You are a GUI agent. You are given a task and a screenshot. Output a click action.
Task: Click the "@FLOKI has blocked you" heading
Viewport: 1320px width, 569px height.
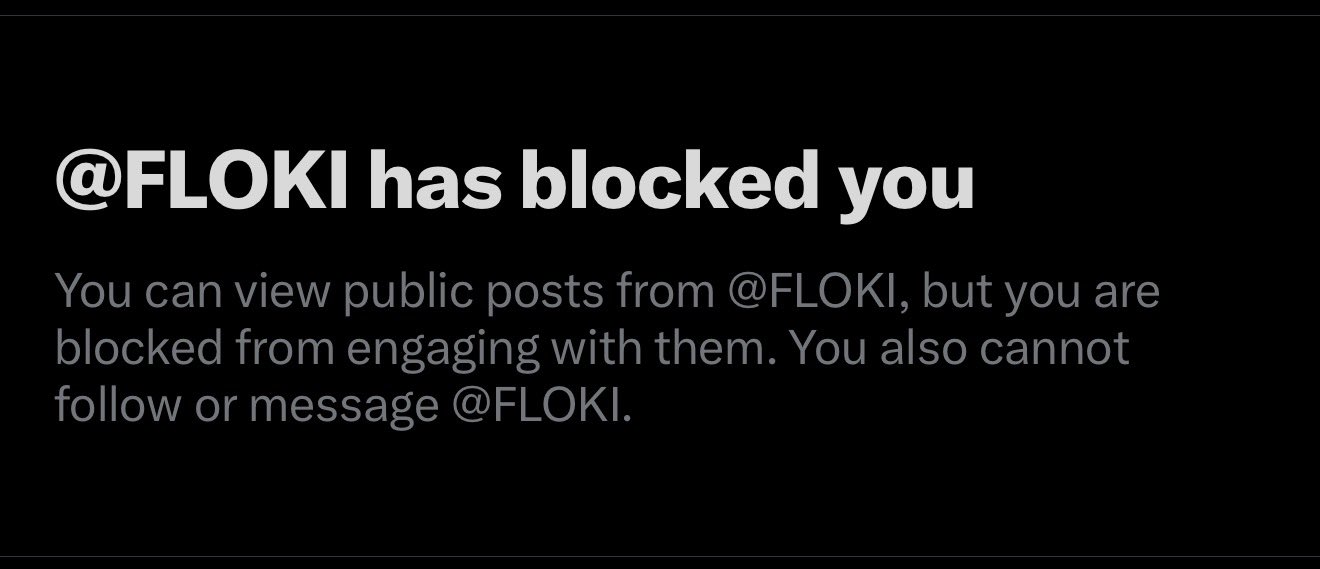coord(514,181)
